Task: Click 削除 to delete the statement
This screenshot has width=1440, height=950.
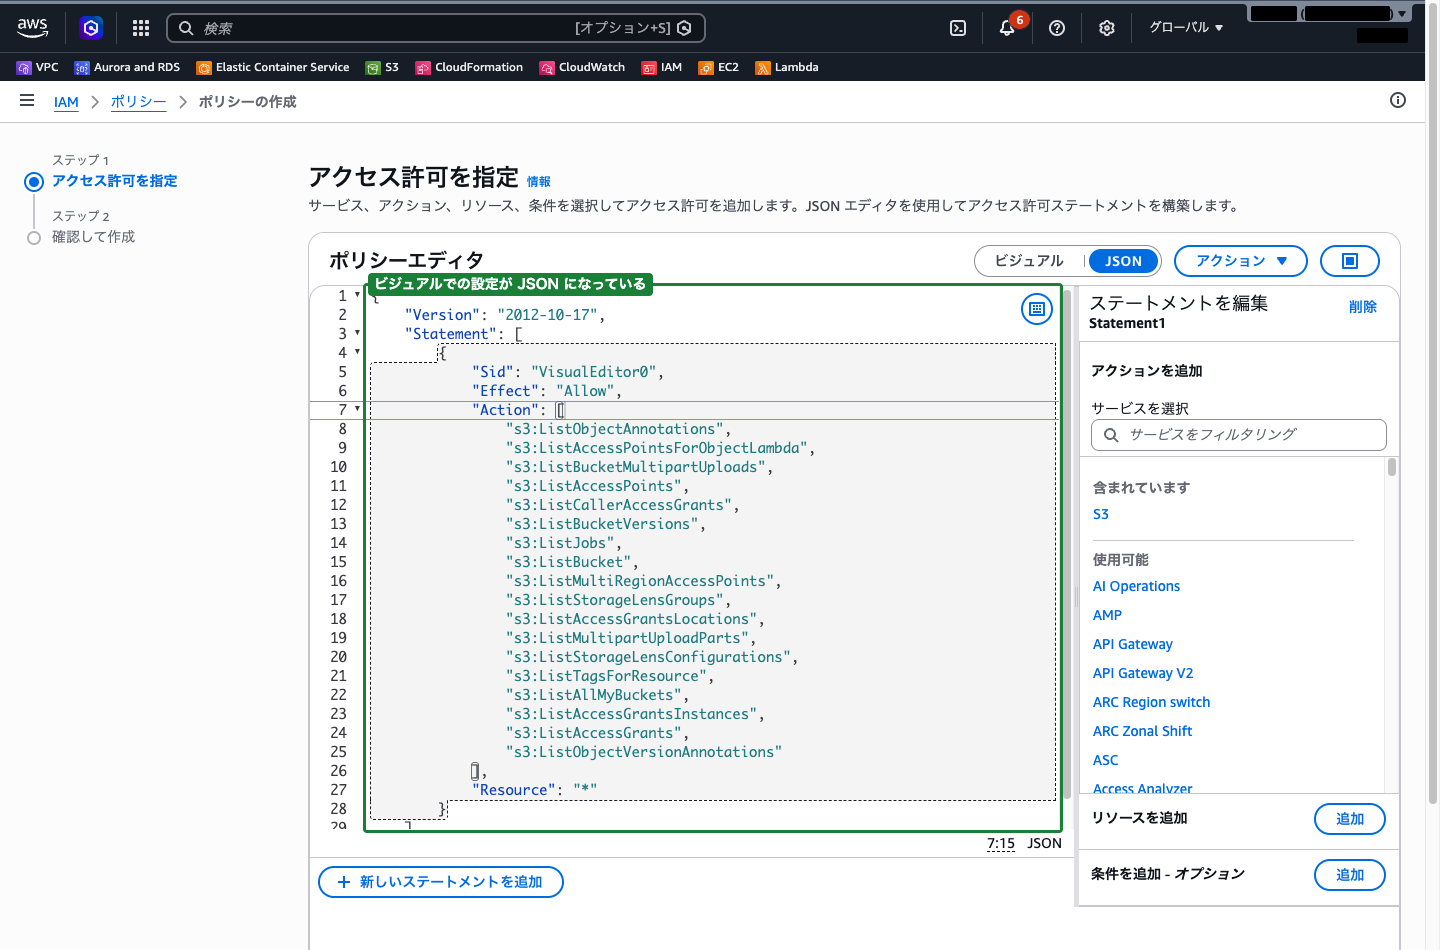Action: pos(1363,307)
